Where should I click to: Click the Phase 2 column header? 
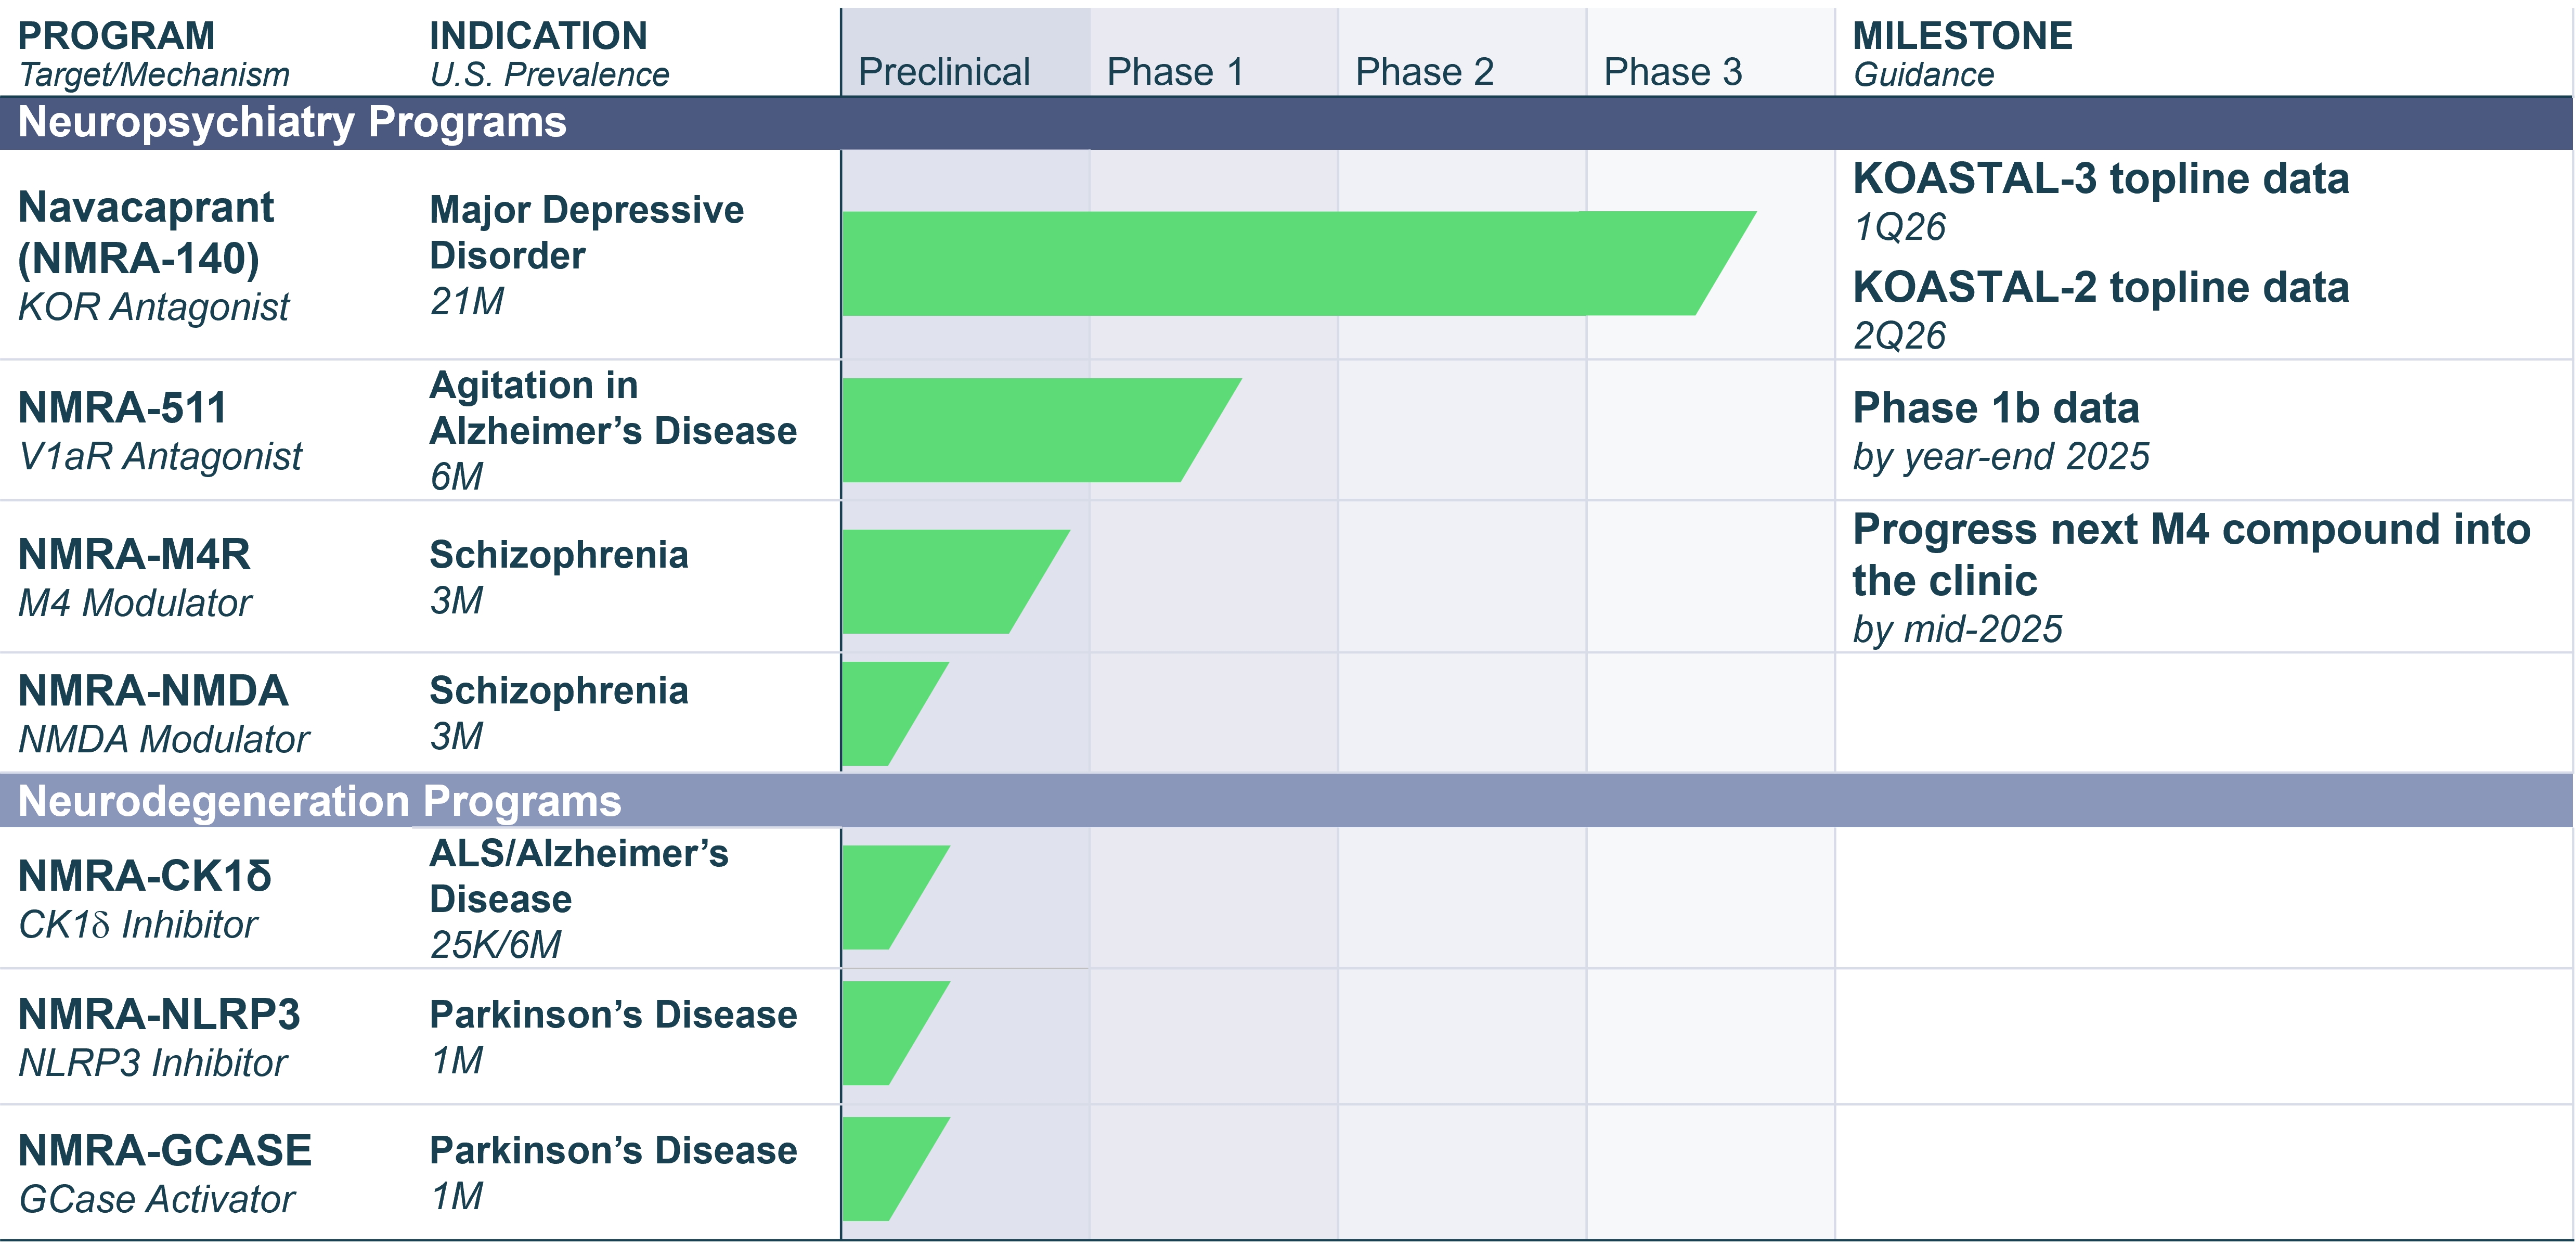[1424, 72]
